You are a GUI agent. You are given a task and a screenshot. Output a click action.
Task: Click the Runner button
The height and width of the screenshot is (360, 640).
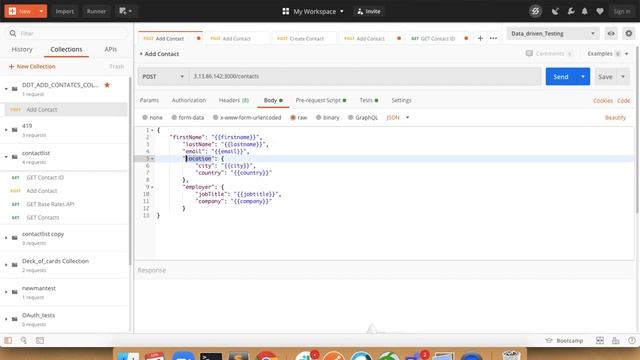(96, 11)
